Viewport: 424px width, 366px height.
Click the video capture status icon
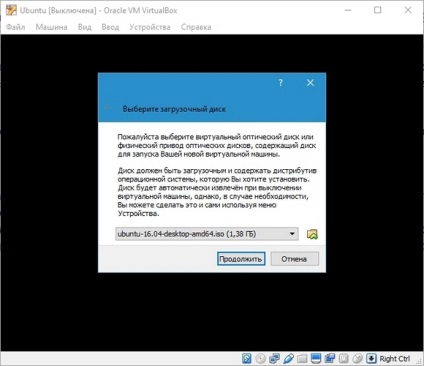click(x=330, y=358)
